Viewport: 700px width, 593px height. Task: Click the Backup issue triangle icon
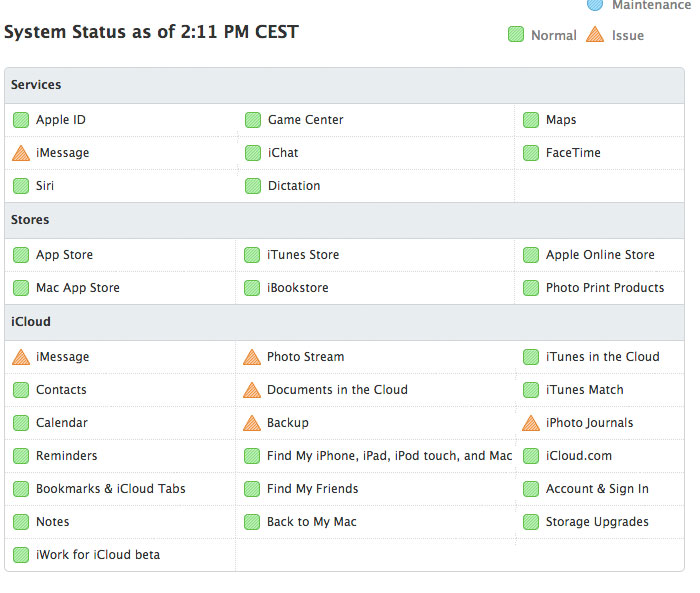[252, 423]
